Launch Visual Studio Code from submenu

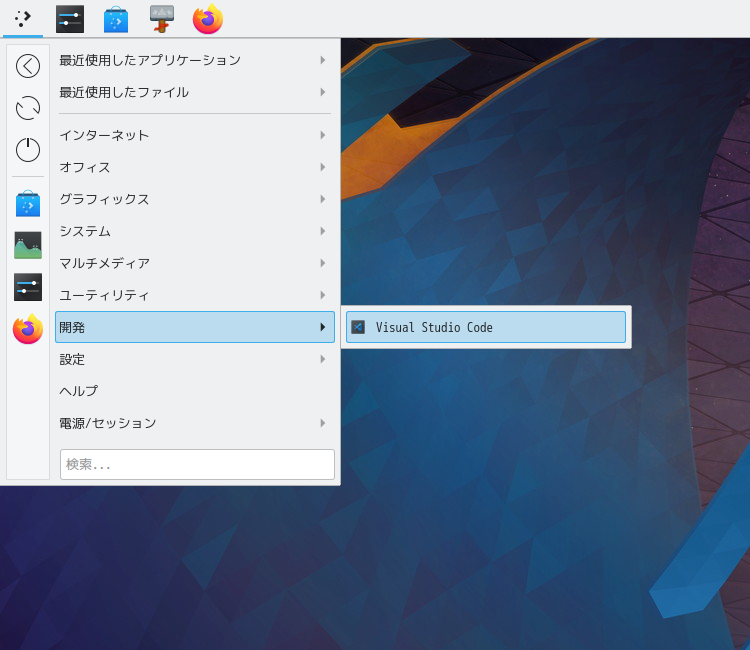click(486, 327)
